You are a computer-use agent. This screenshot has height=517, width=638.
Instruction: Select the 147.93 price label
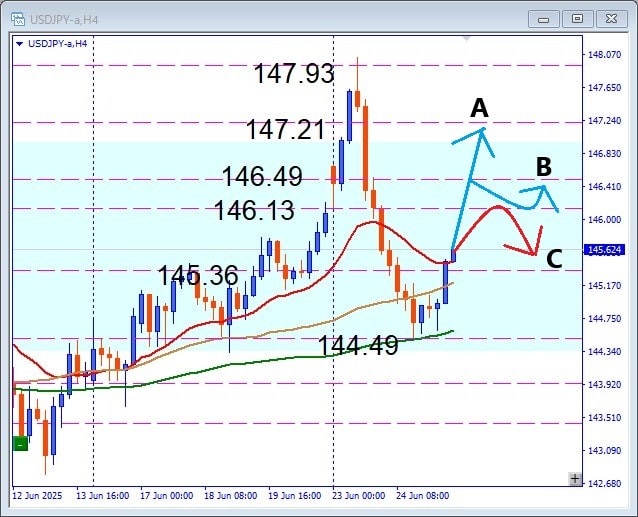294,74
